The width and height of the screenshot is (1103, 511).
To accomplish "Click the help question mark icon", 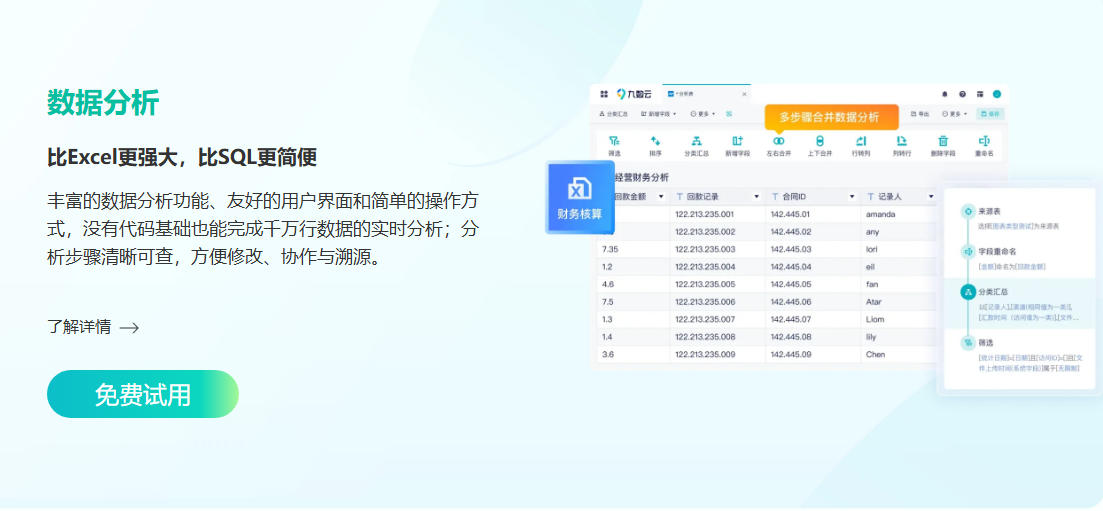I will pyautogui.click(x=962, y=94).
